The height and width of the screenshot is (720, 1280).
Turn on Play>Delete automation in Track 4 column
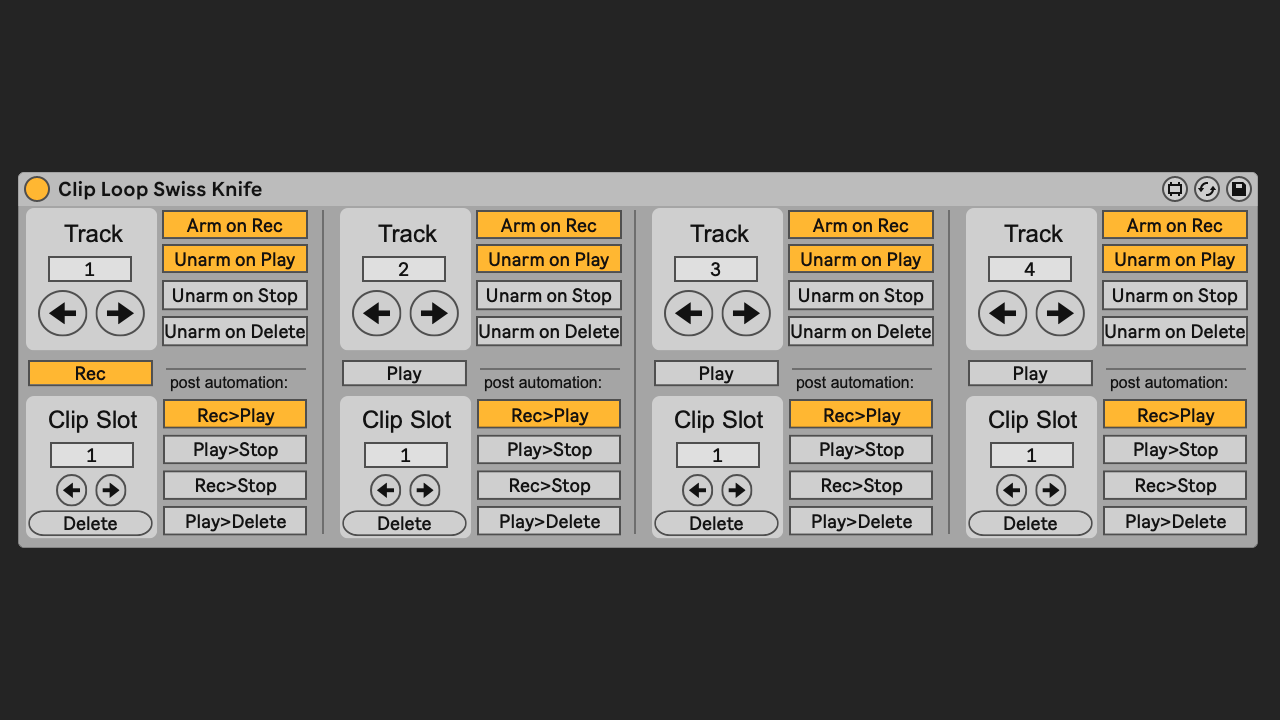tap(1175, 521)
